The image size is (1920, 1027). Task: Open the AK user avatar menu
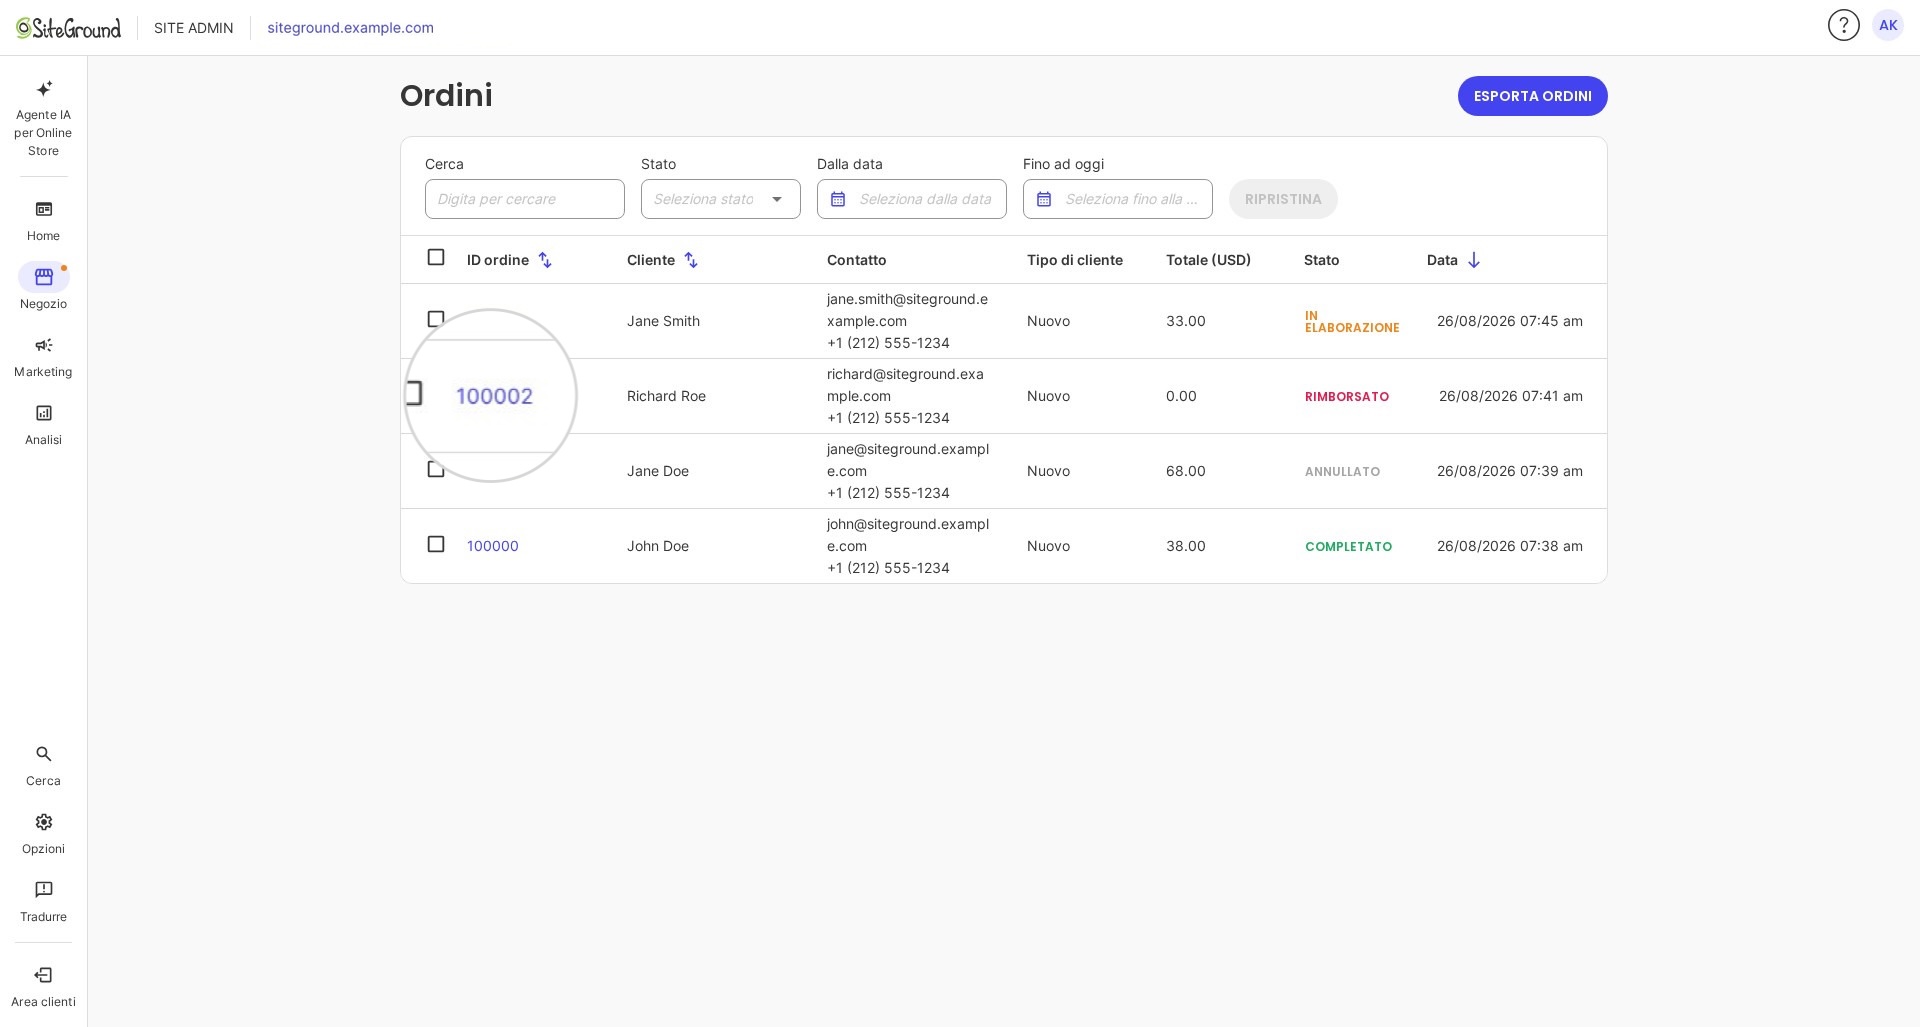(x=1887, y=25)
